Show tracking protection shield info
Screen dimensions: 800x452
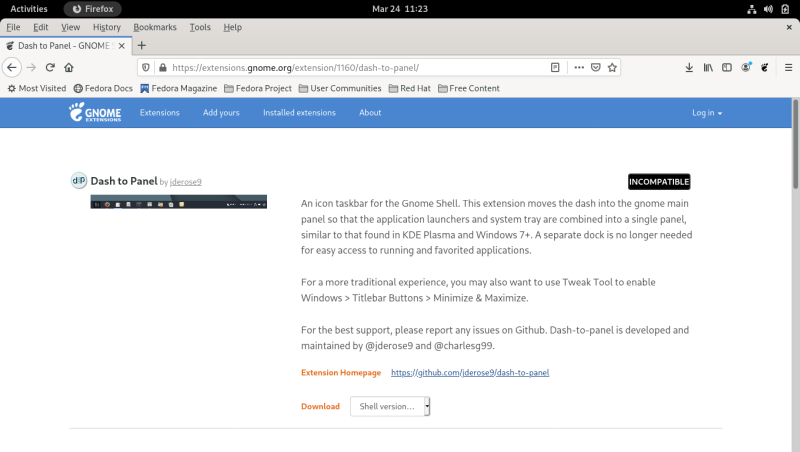(x=146, y=67)
